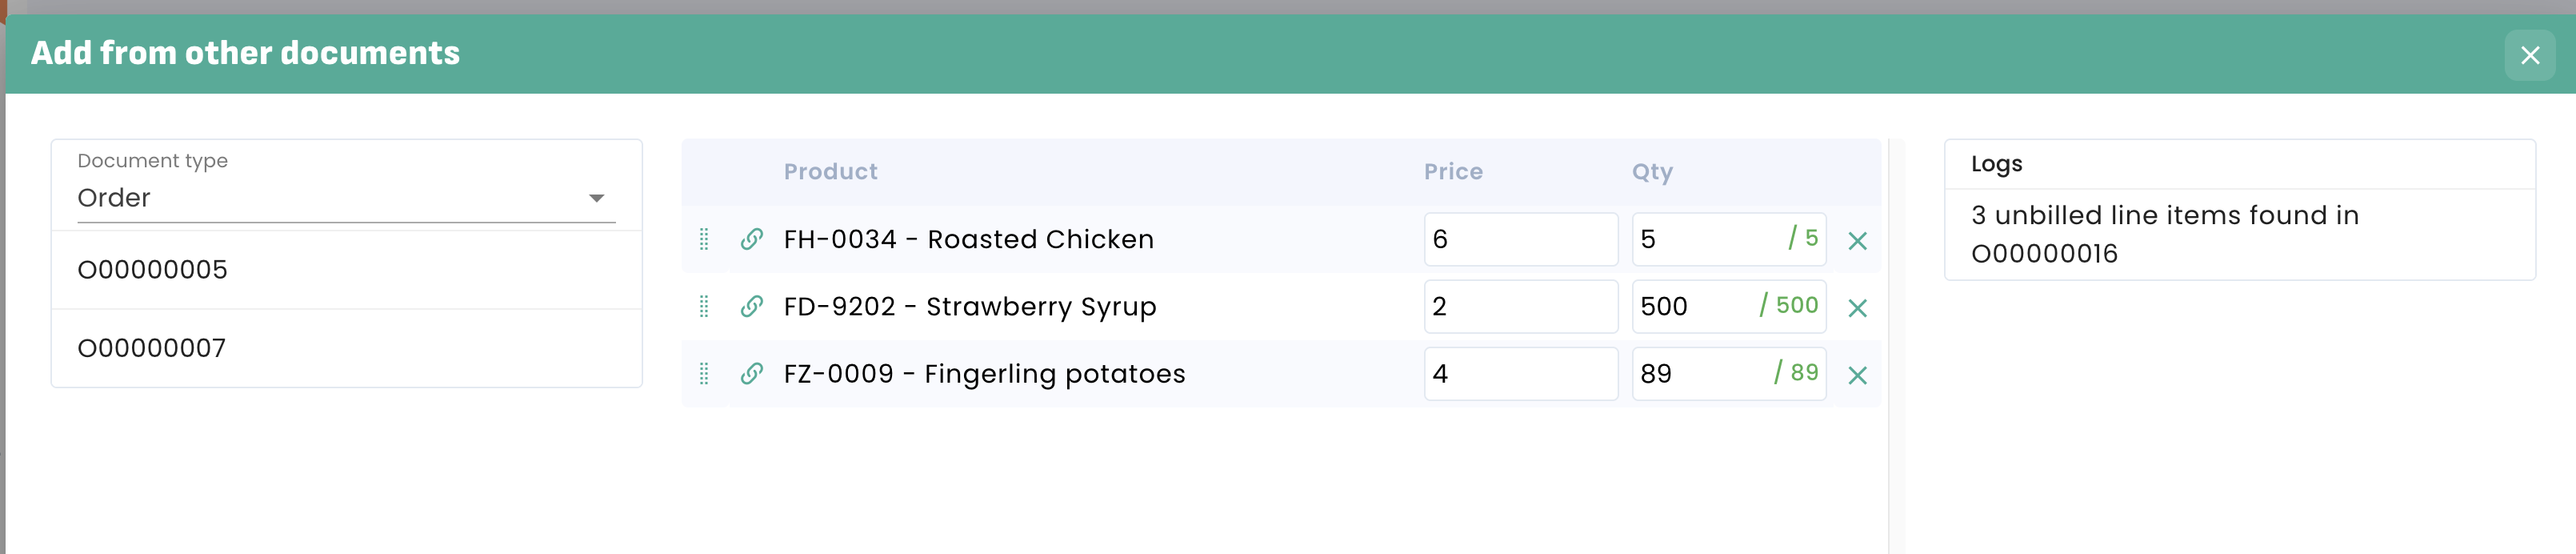The image size is (2576, 554).
Task: Click the FH-0034 Roasted Chicken product name
Action: tap(968, 239)
